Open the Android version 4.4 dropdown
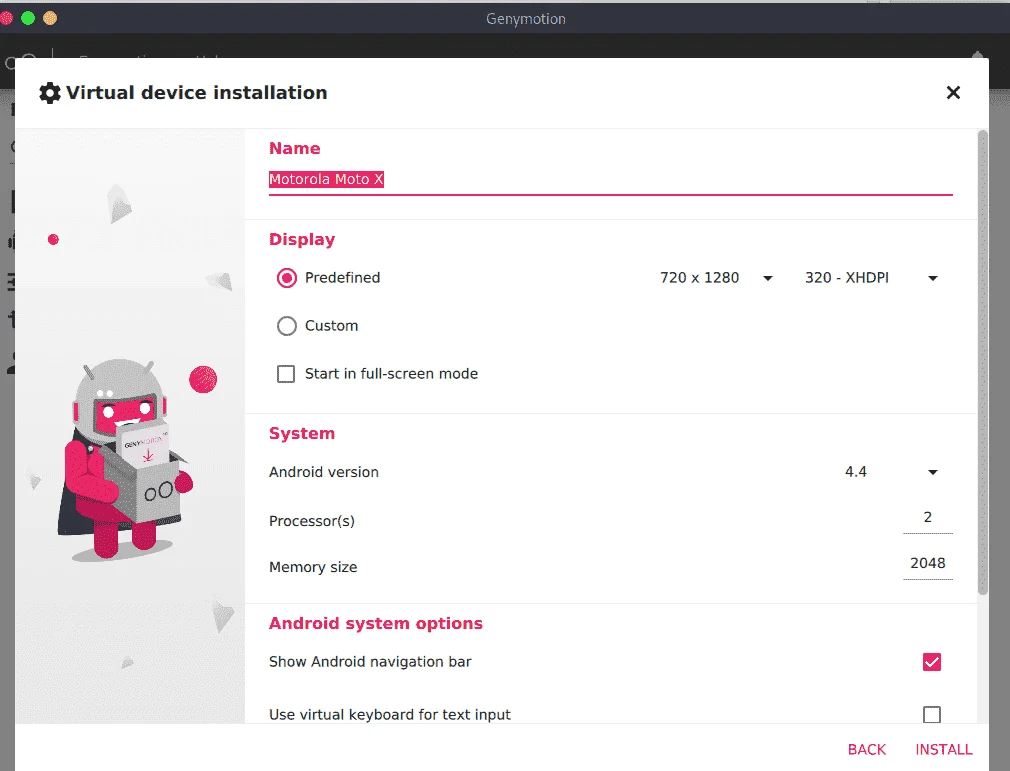 tap(891, 472)
